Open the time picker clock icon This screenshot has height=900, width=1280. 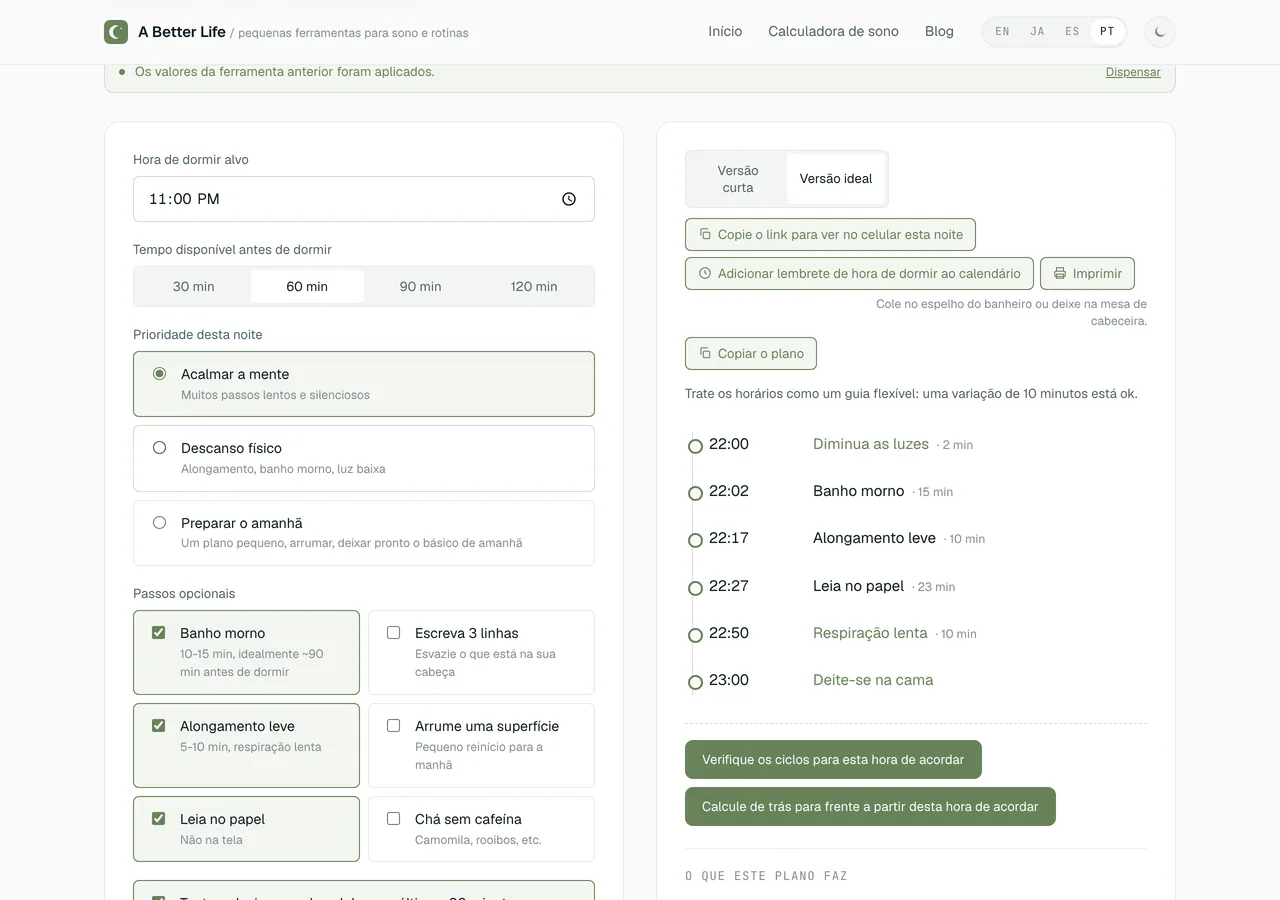tap(569, 199)
